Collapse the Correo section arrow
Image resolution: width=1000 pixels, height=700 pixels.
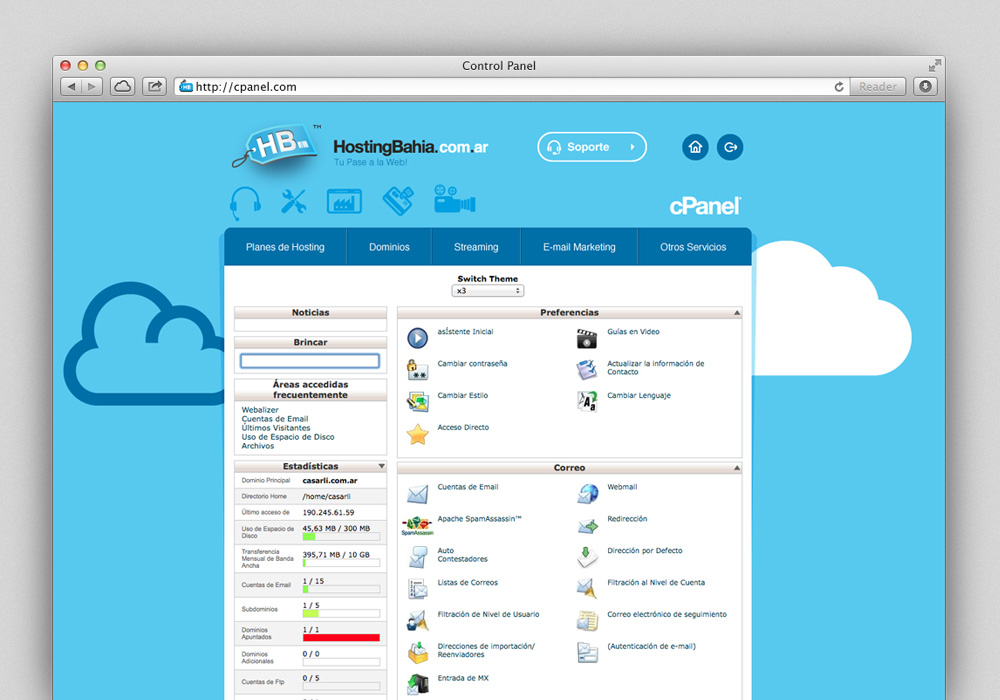(737, 468)
